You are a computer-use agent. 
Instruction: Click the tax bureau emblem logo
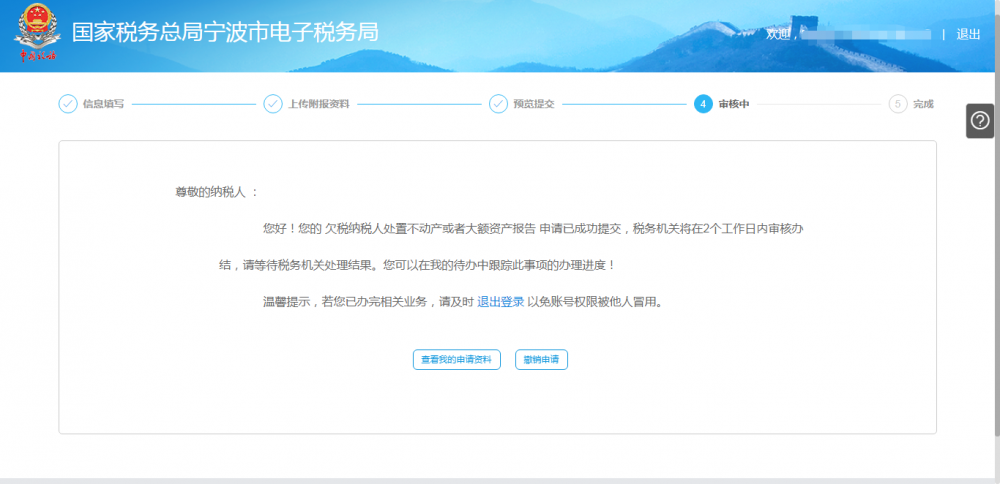click(x=36, y=32)
